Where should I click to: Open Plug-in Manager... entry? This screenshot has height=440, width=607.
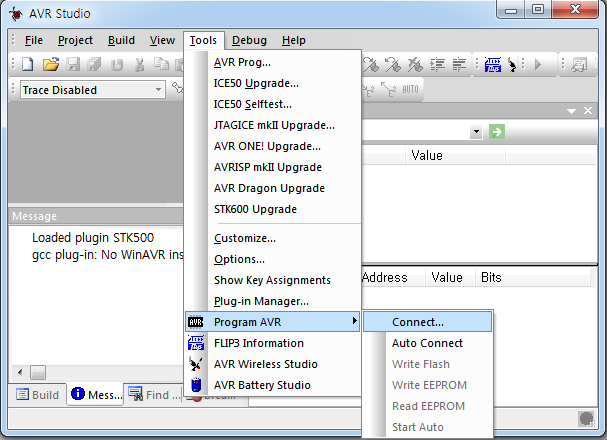pos(273,301)
